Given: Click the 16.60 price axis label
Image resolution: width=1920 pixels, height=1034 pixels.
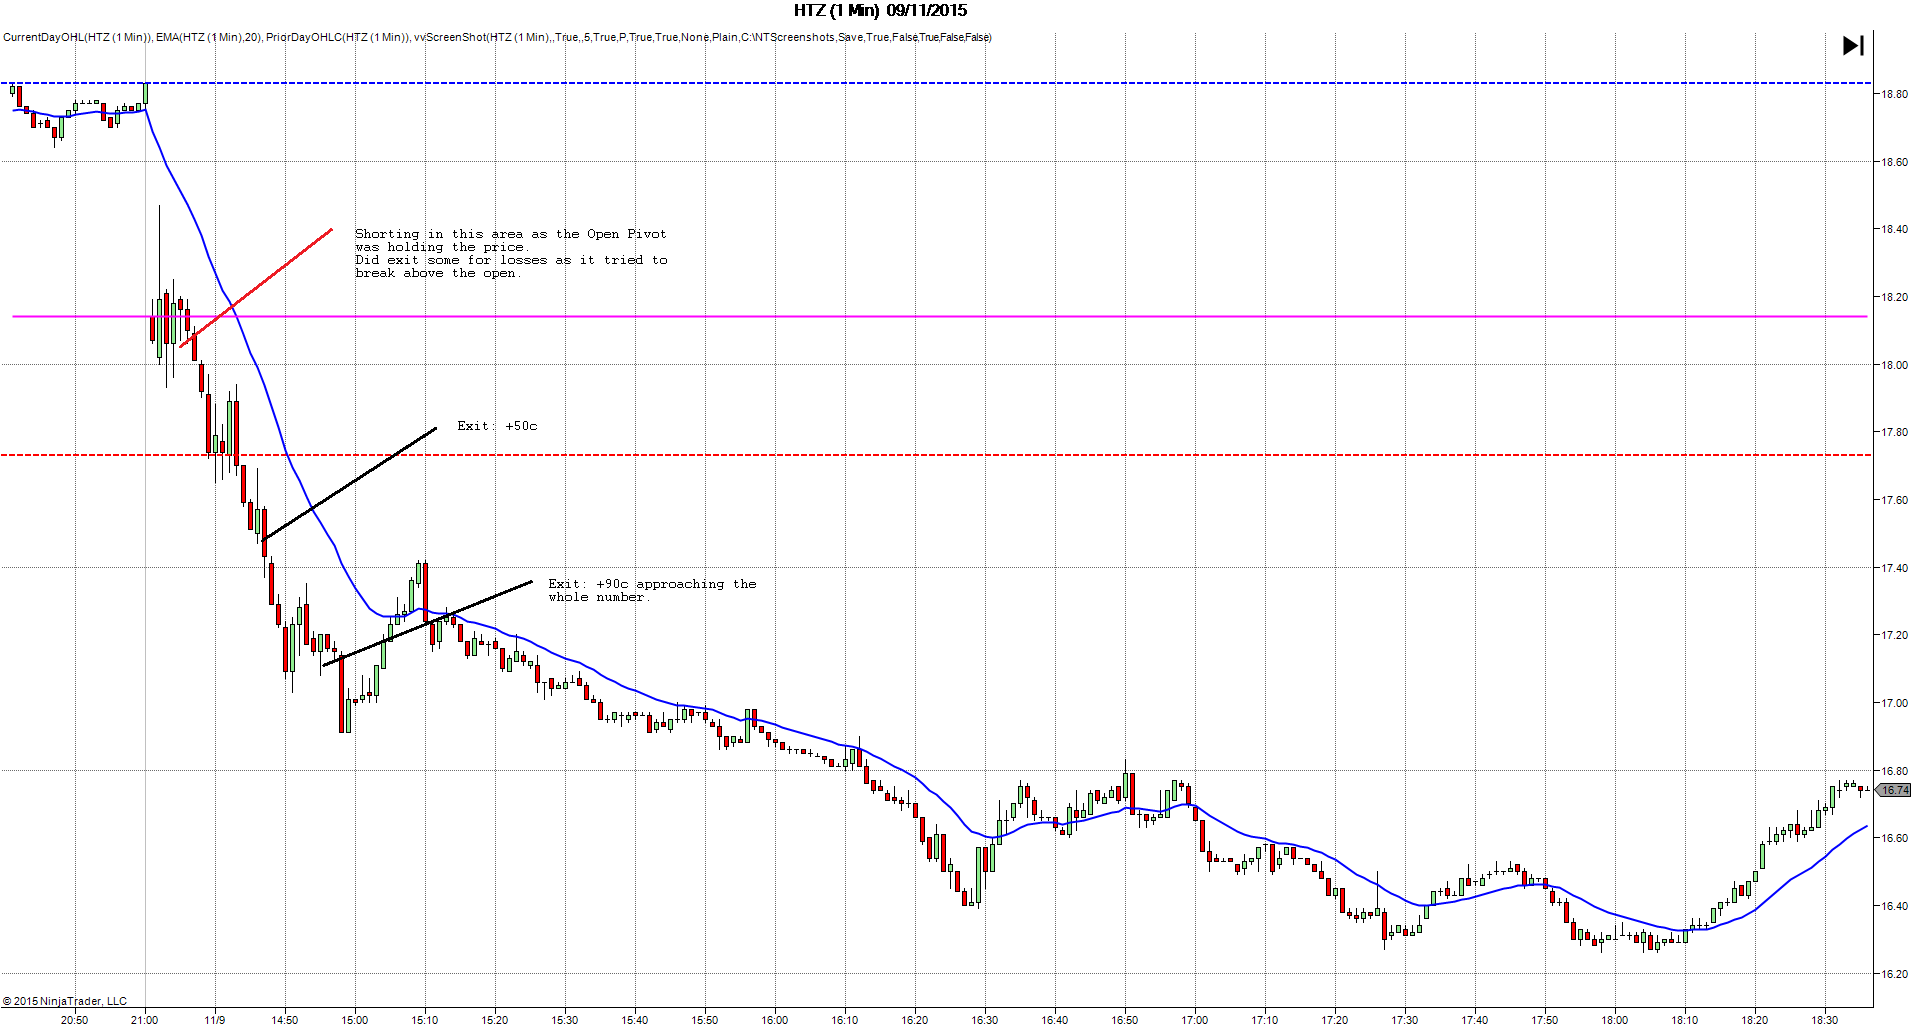Looking at the screenshot, I should pos(1894,838).
